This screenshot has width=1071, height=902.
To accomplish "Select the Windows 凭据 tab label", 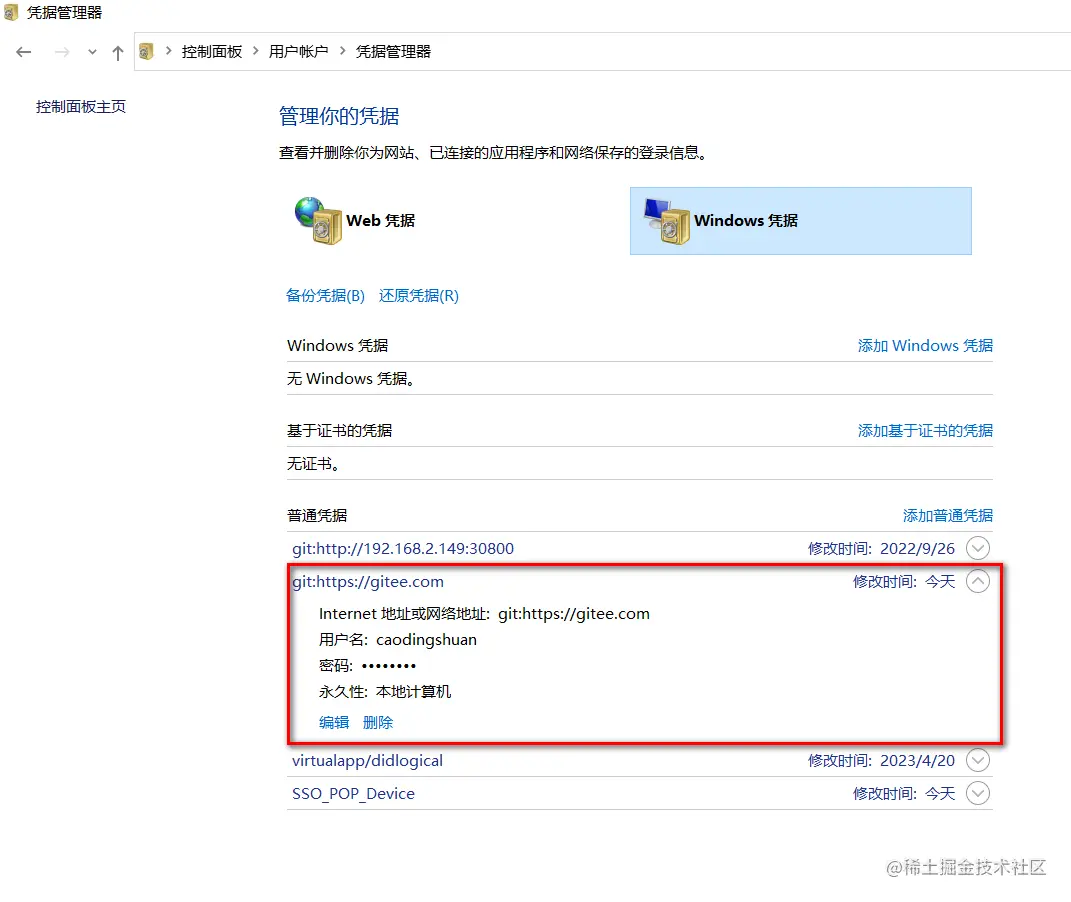I will click(746, 221).
